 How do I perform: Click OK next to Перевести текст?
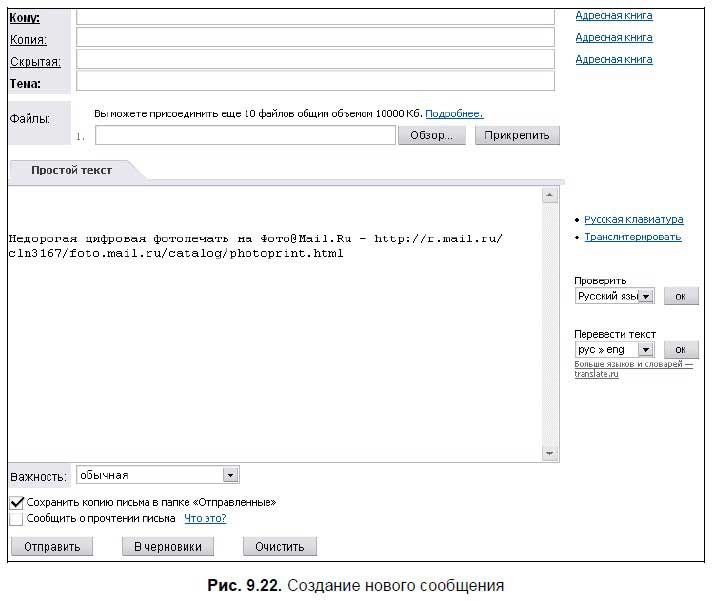pos(681,350)
